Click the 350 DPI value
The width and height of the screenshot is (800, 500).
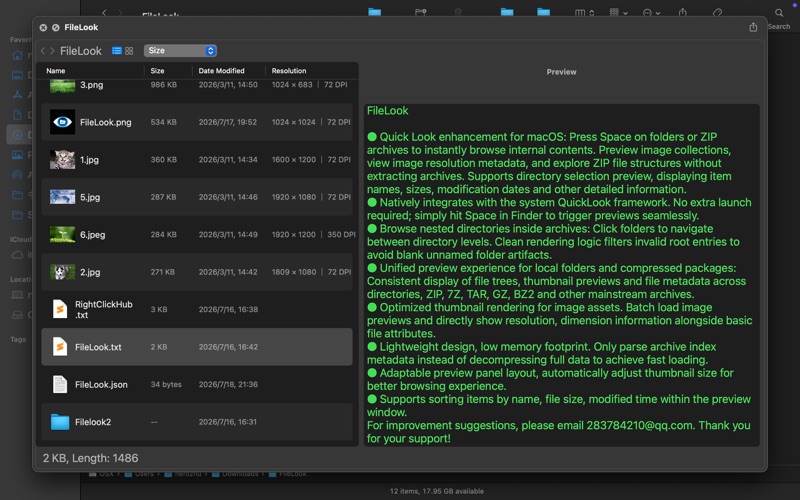click(x=341, y=235)
